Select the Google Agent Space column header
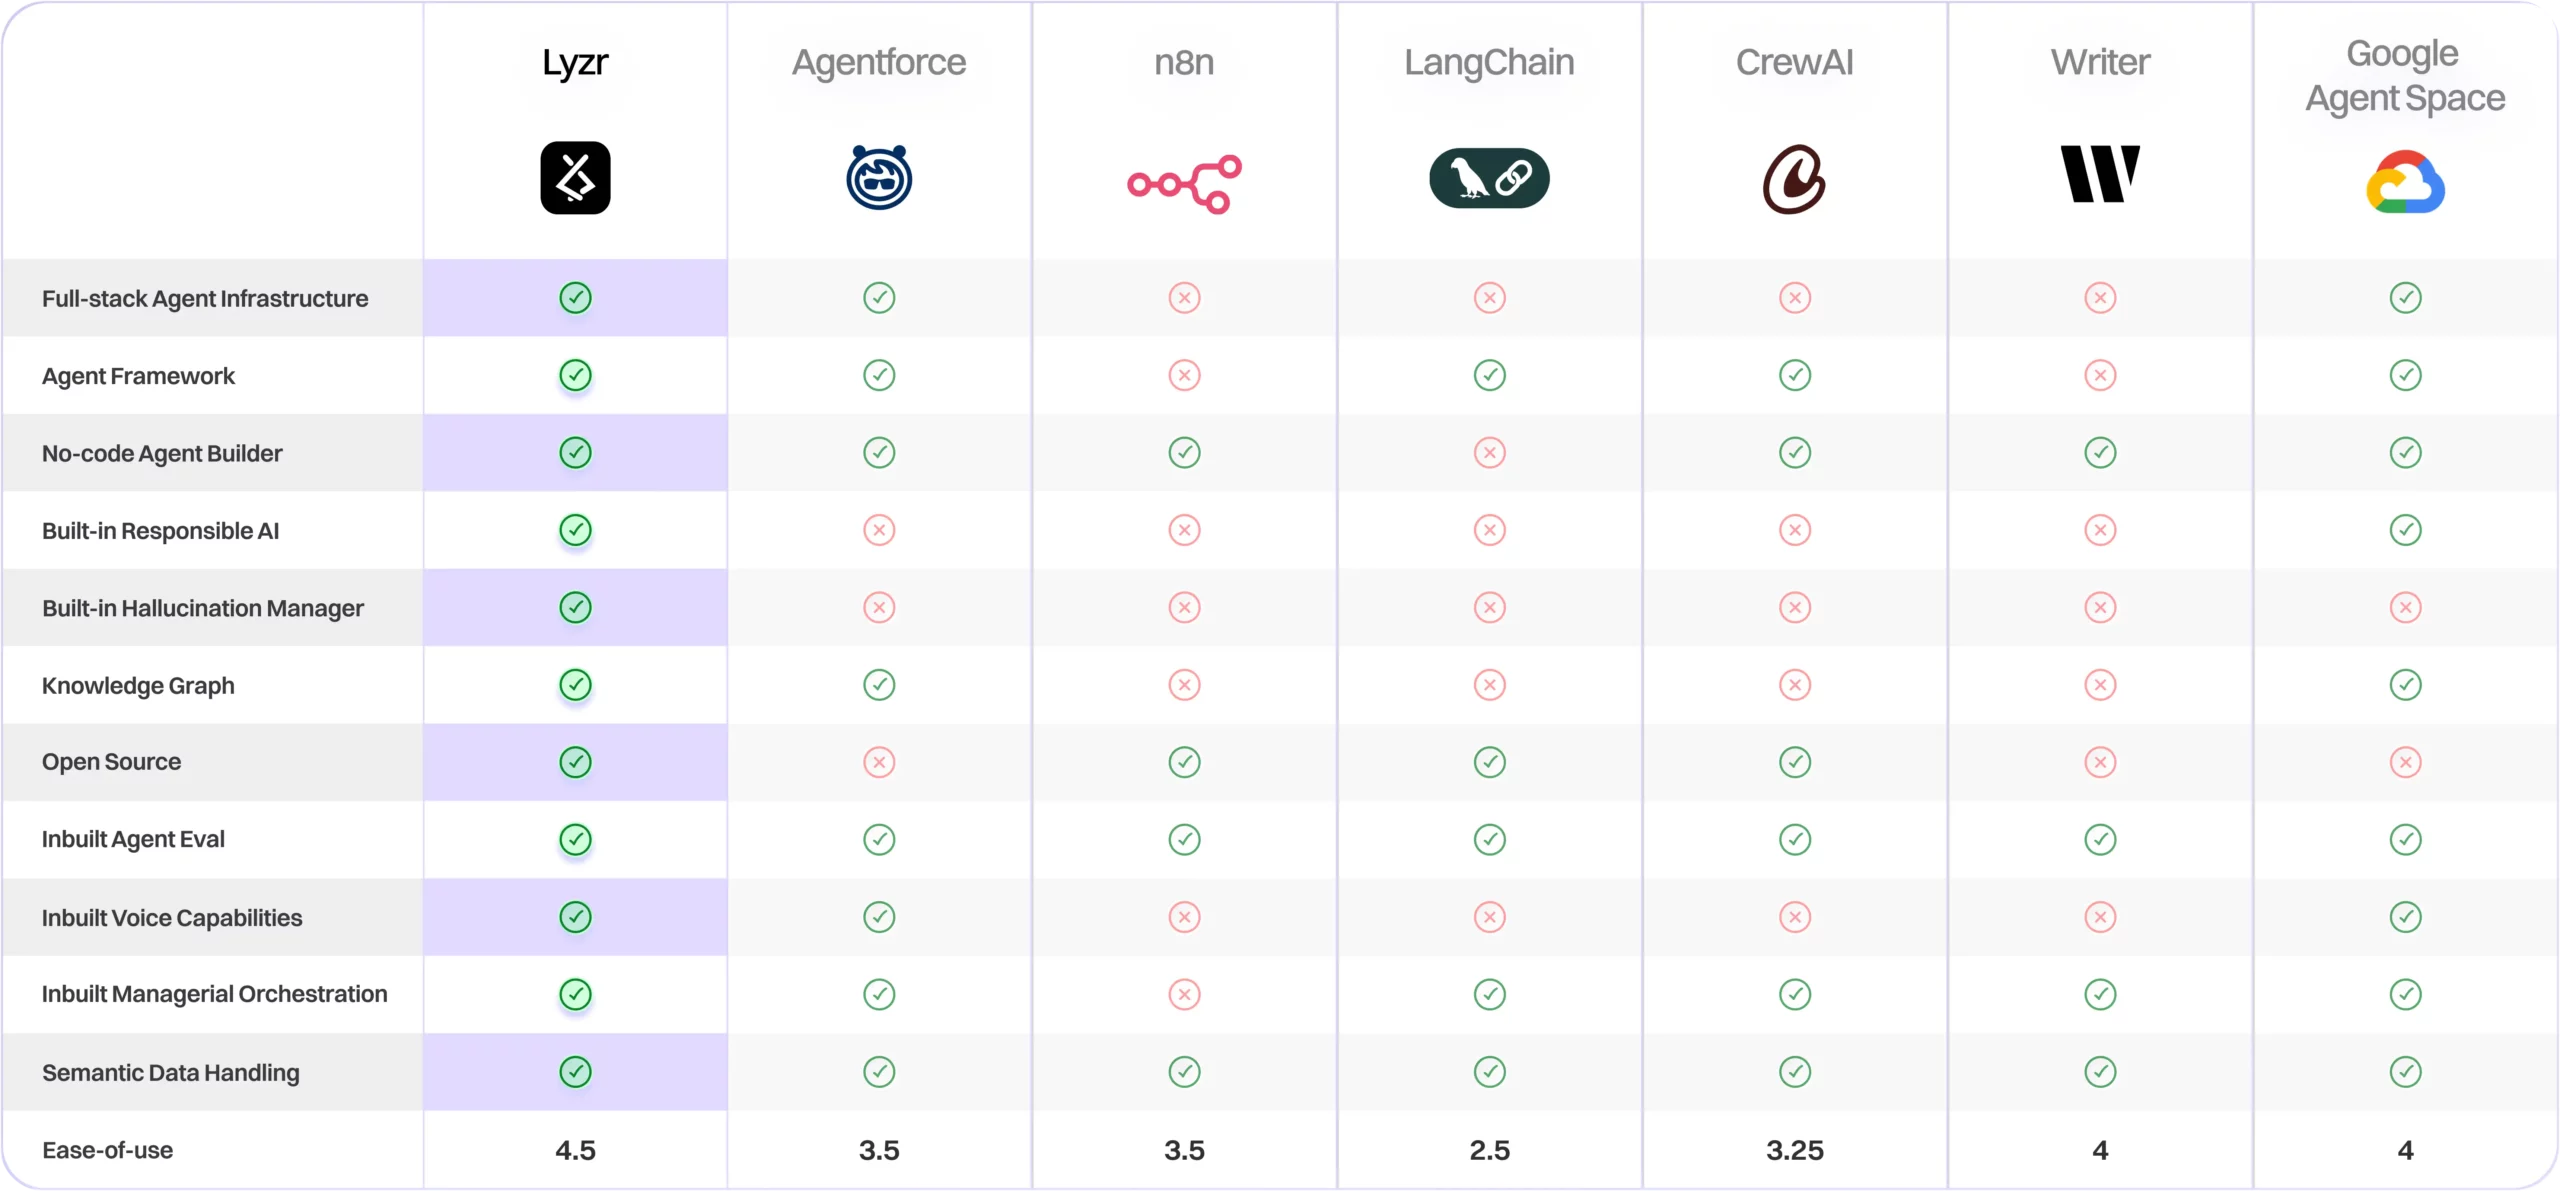This screenshot has height=1191, width=2560. pos(2405,76)
